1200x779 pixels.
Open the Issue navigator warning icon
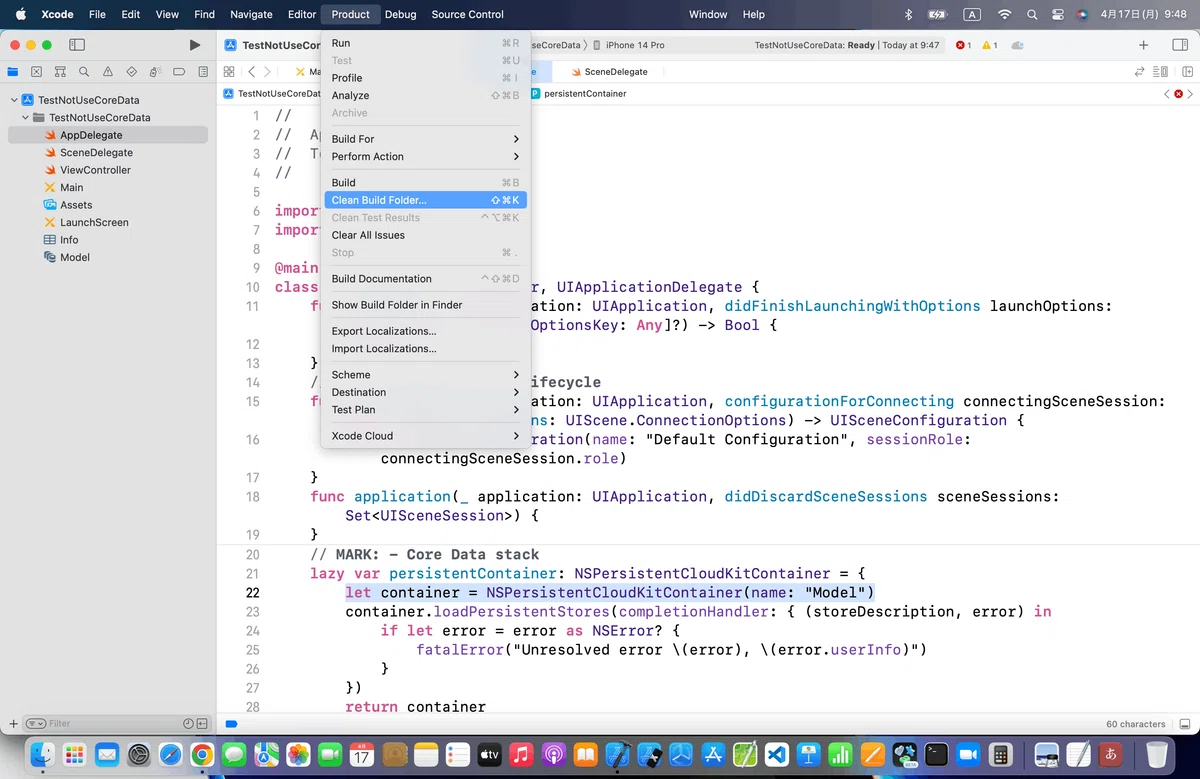(x=108, y=72)
